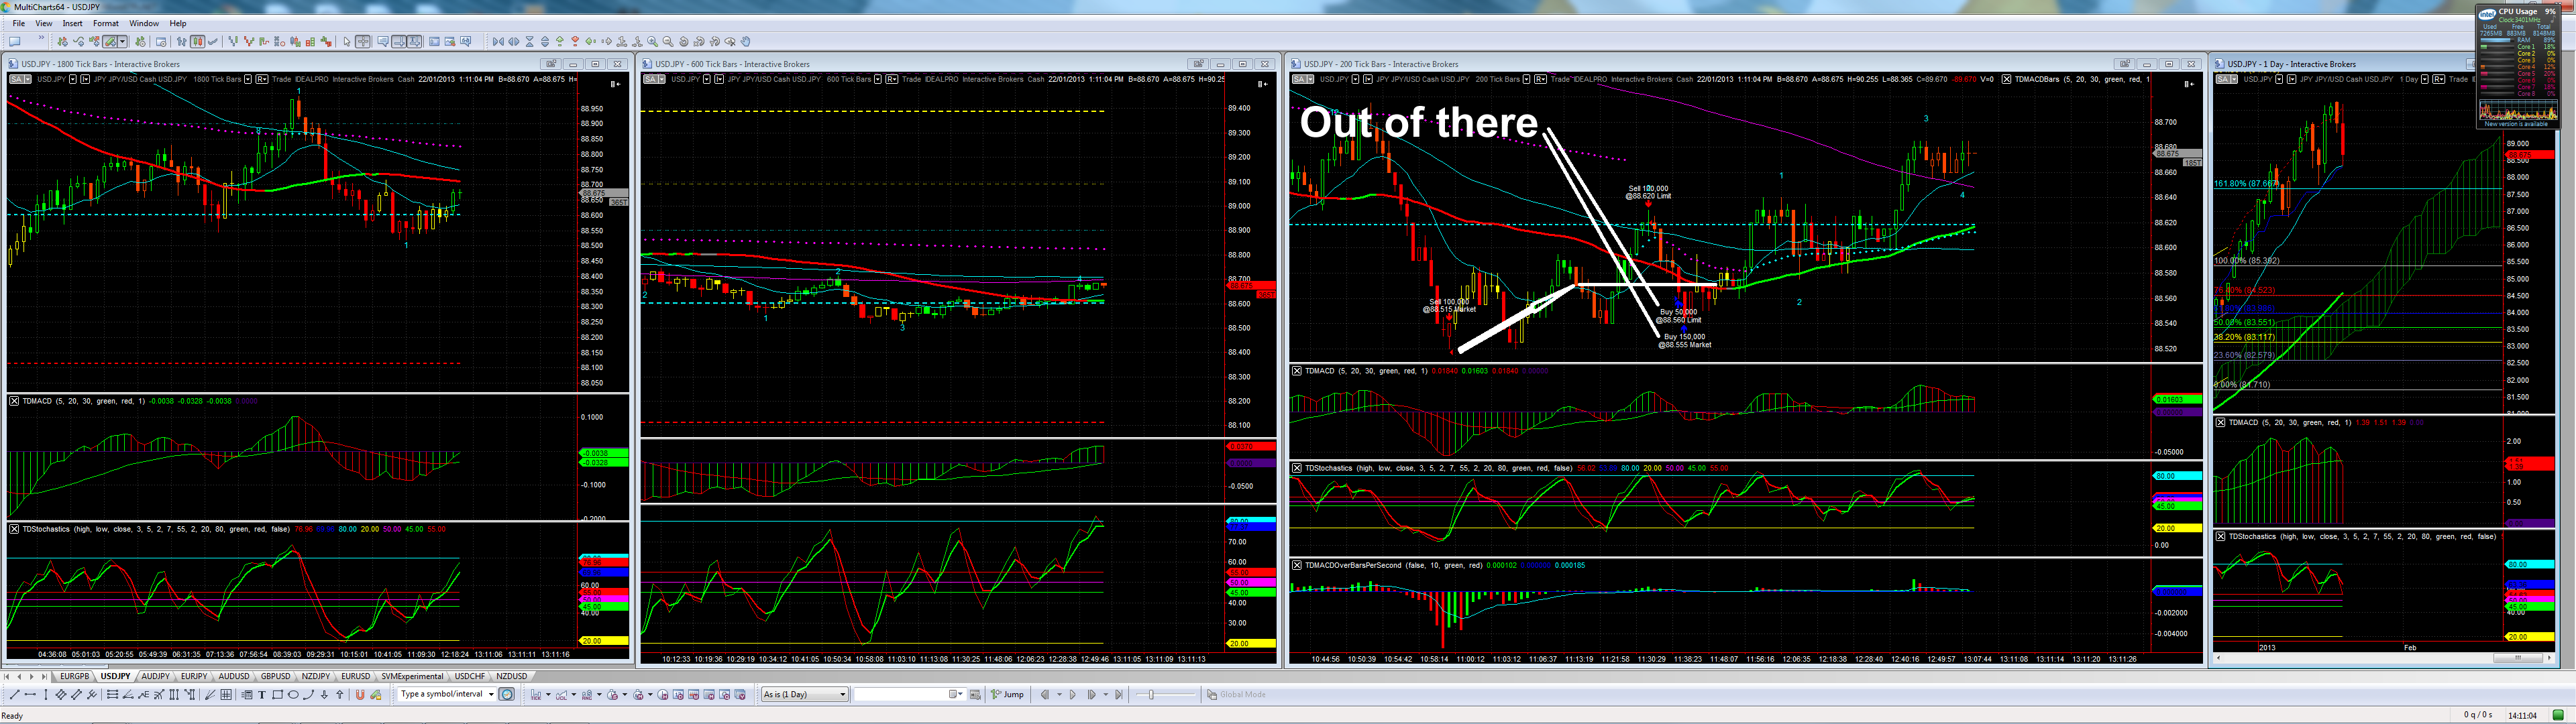The width and height of the screenshot is (2576, 724).
Task: Click the play forward playback button
Action: (1073, 695)
